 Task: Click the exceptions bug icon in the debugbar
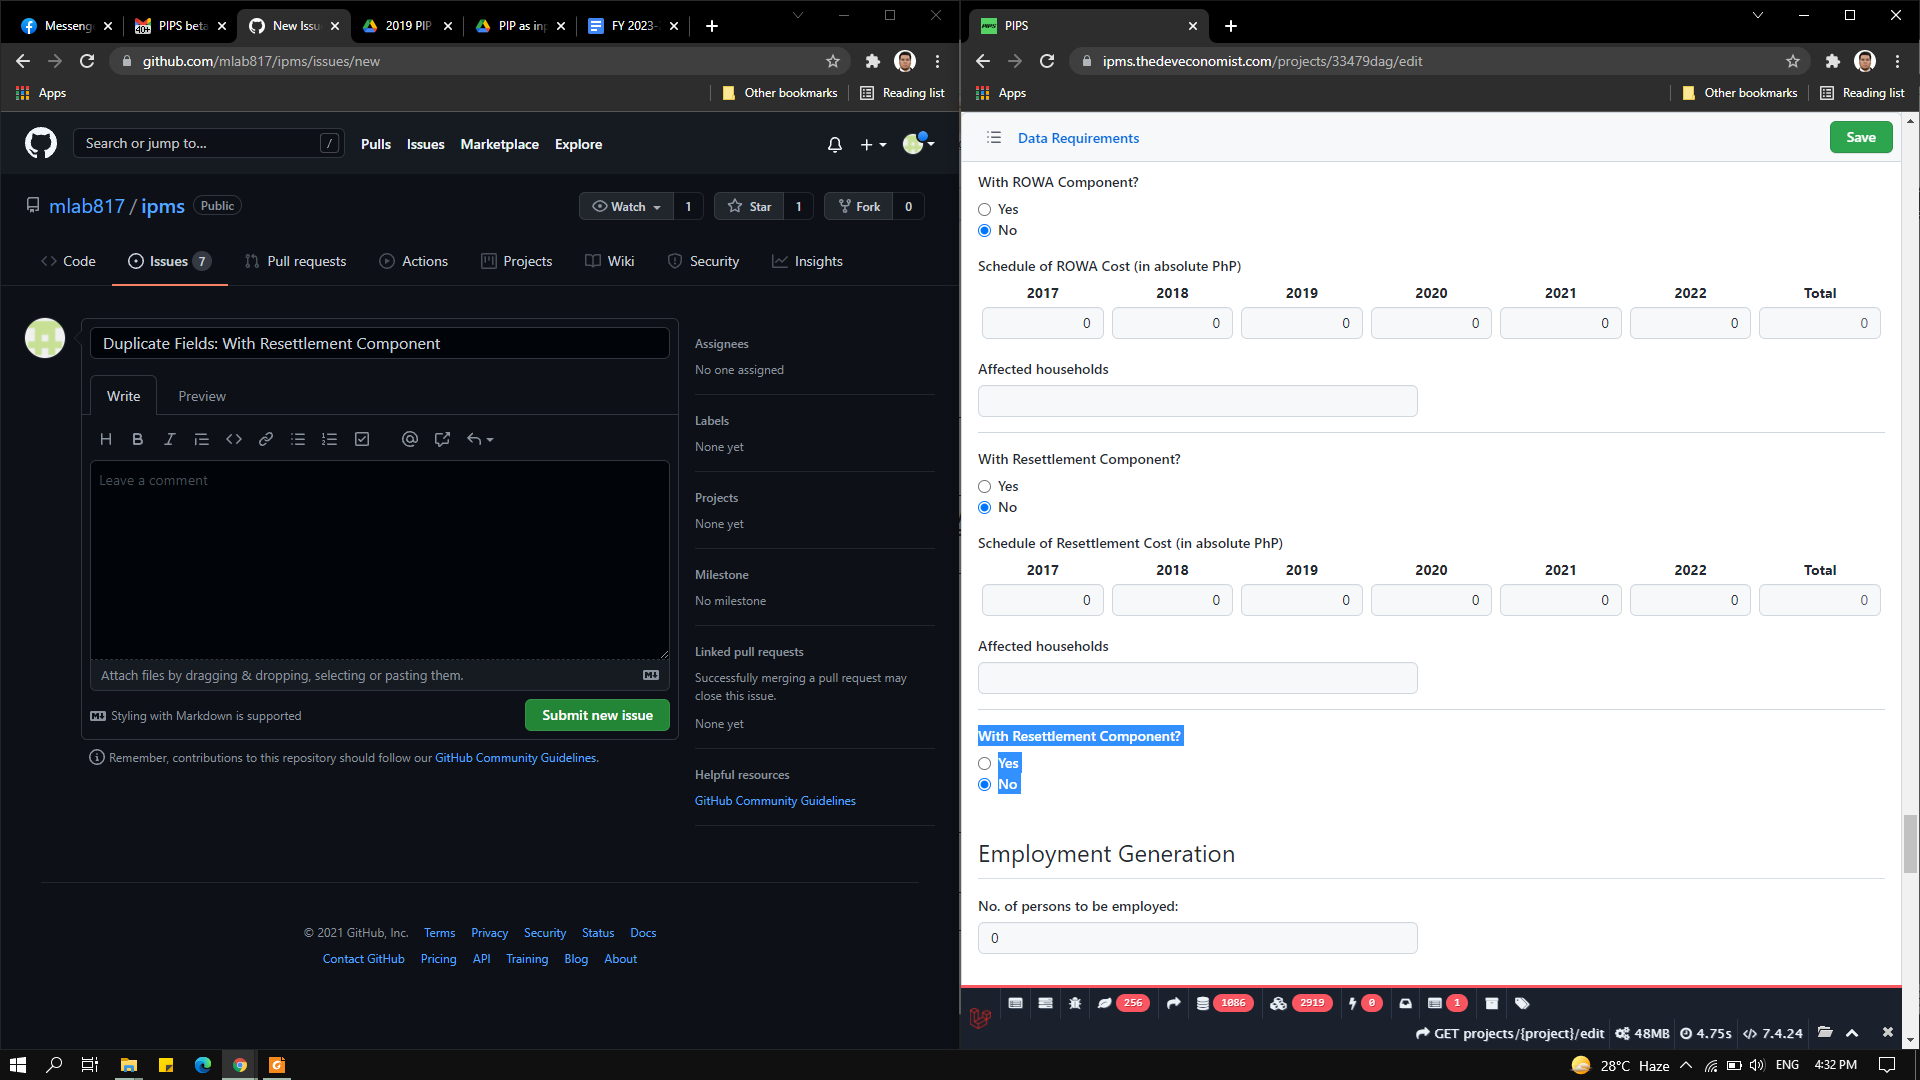(1075, 1003)
